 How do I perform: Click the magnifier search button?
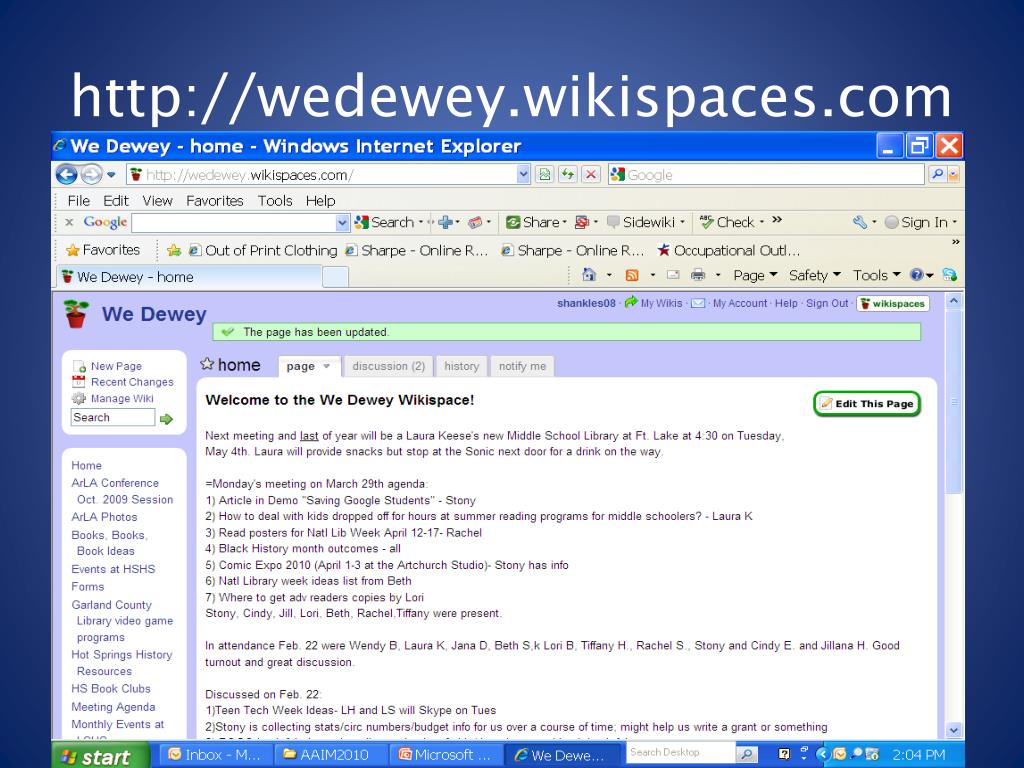coord(938,174)
